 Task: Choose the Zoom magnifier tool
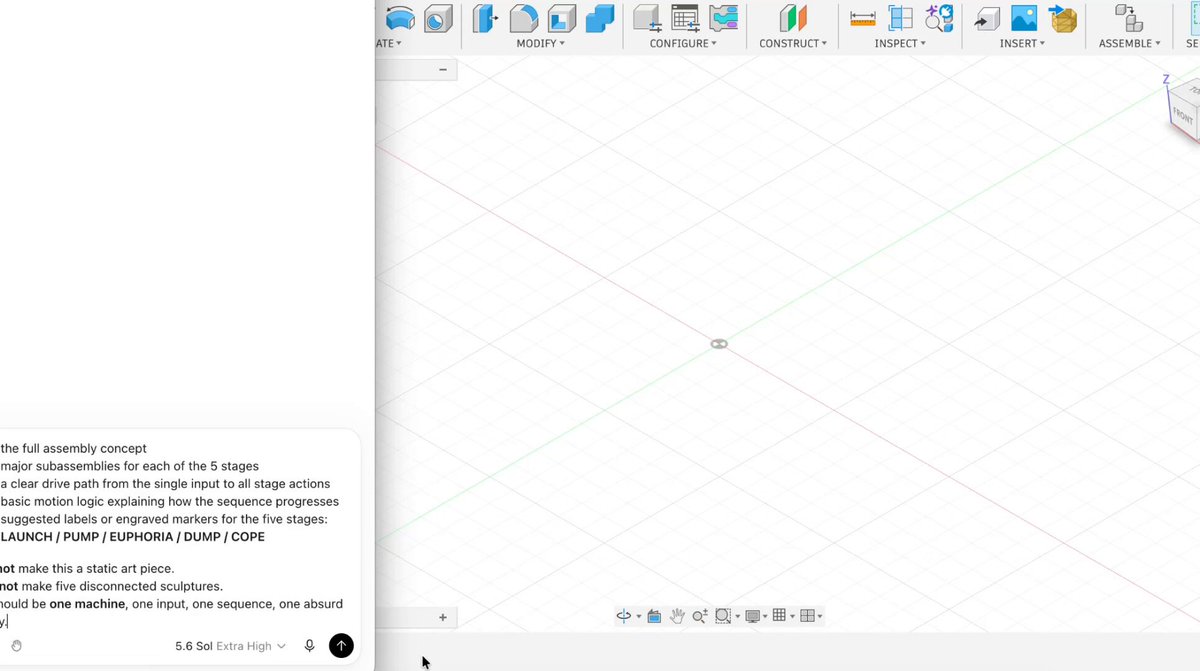click(x=699, y=616)
